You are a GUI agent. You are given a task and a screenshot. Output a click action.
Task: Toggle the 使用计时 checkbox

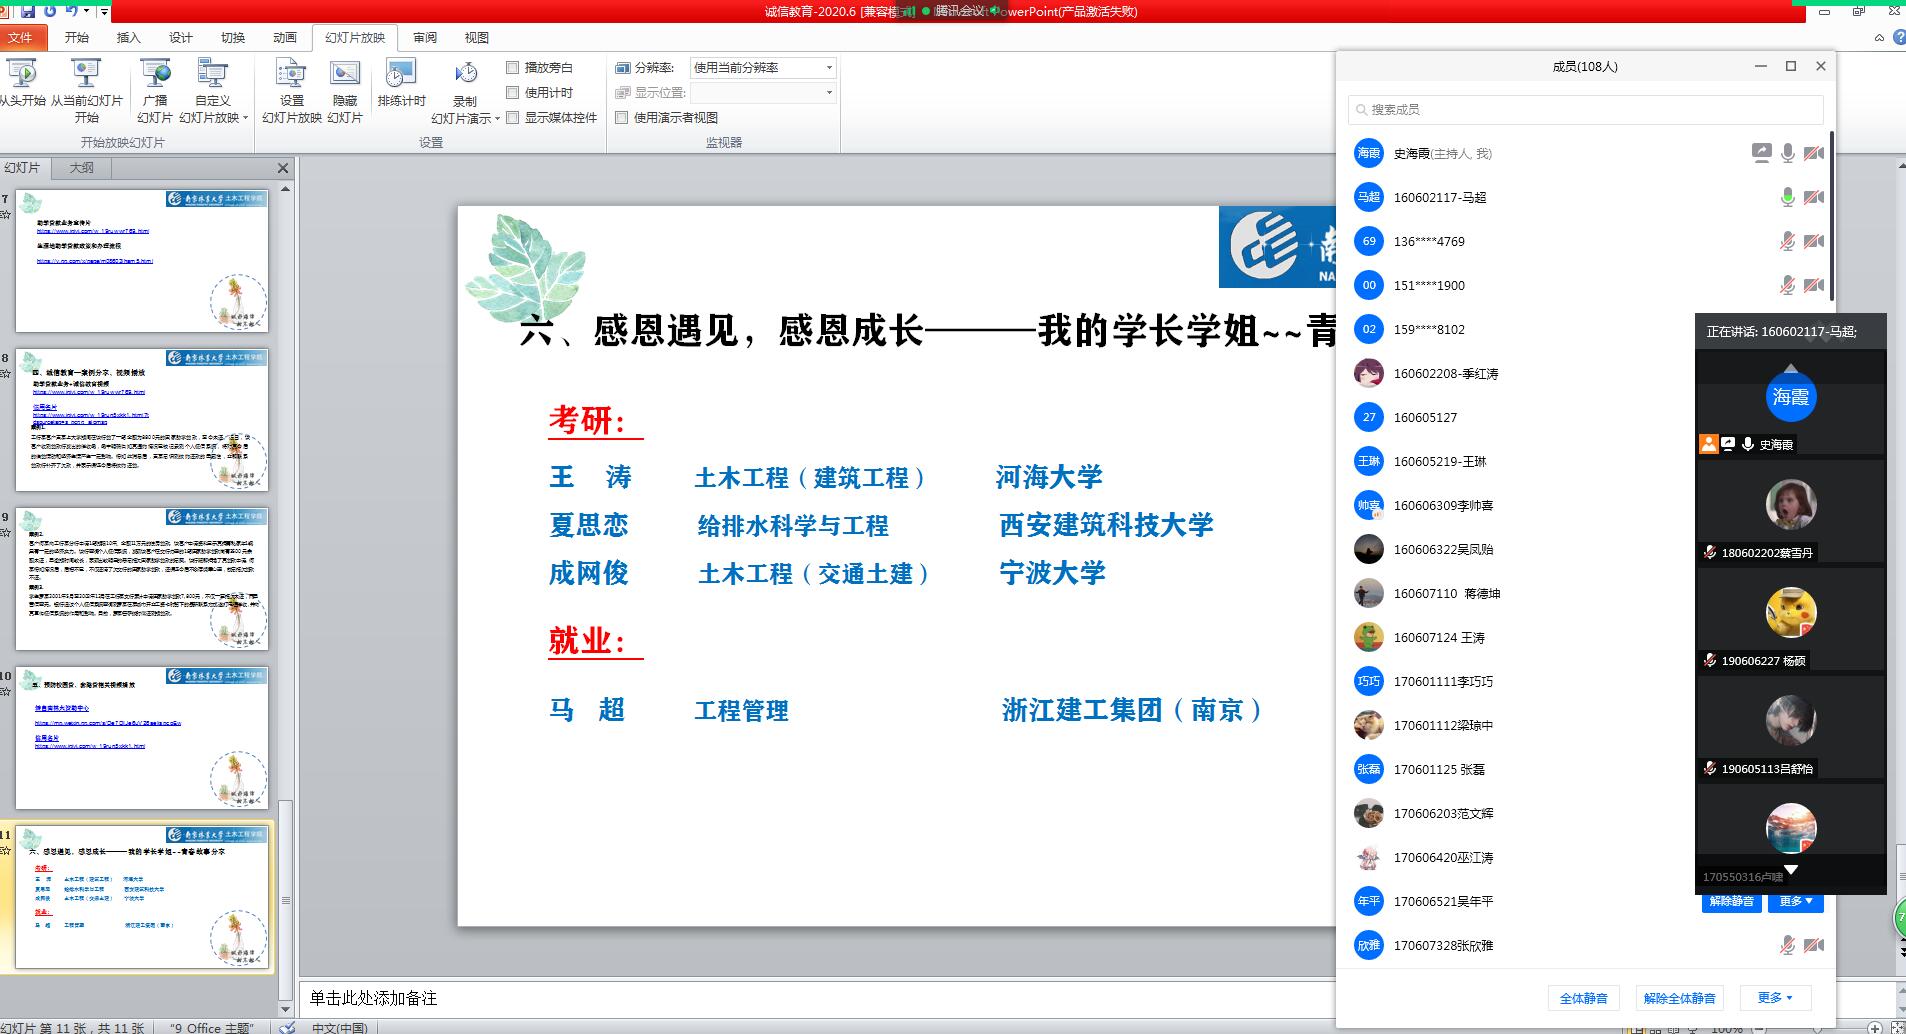pyautogui.click(x=513, y=93)
